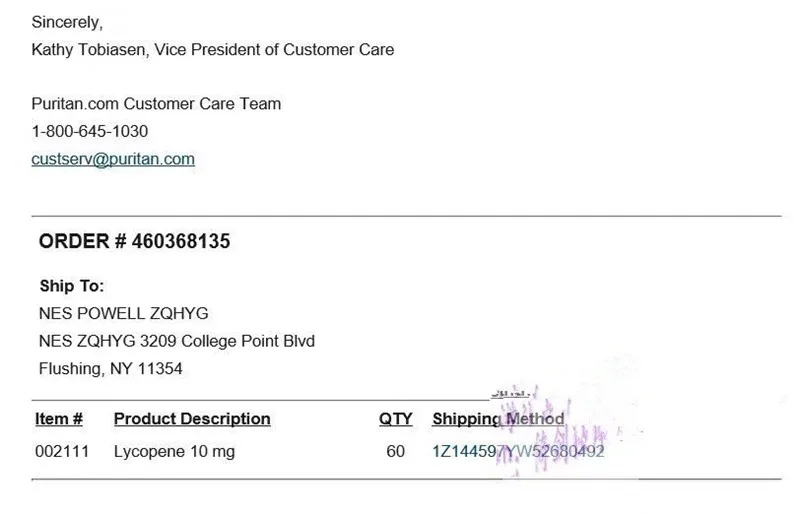The height and width of the screenshot is (514, 800).
Task: Click the Puritan.com Customer Care Team text
Action: (156, 103)
